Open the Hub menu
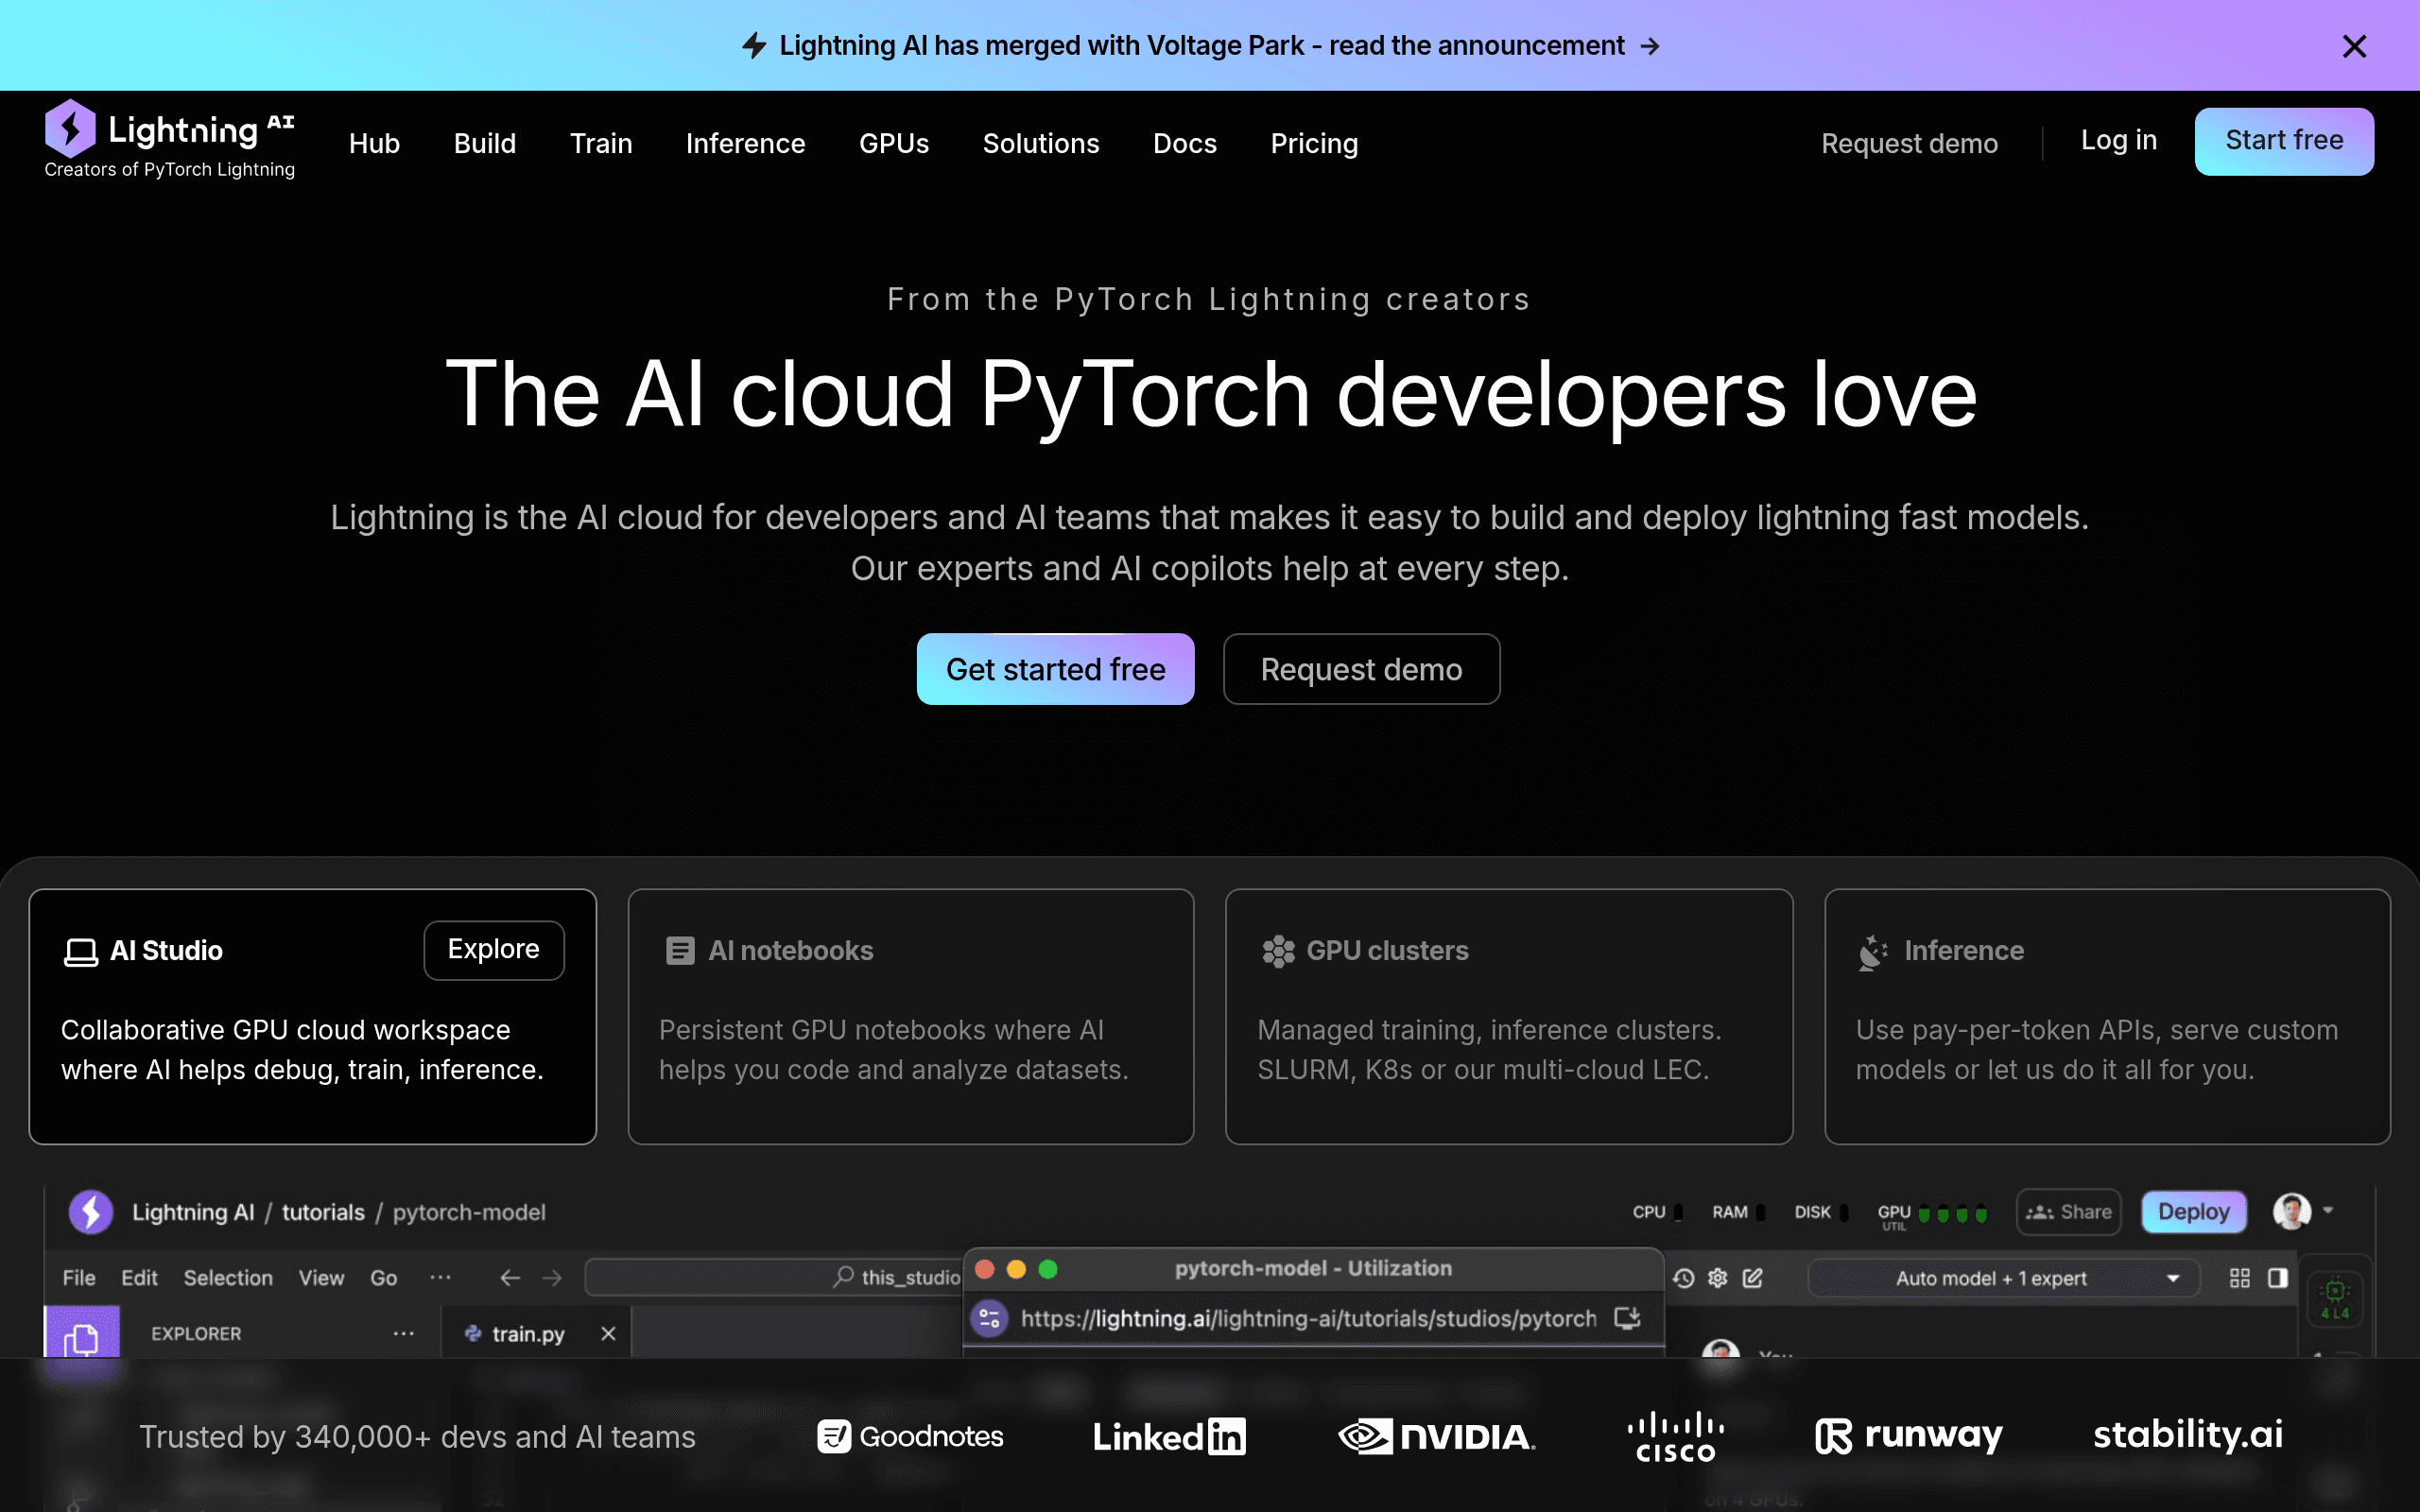Viewport: 2420px width, 1512px height. [374, 143]
